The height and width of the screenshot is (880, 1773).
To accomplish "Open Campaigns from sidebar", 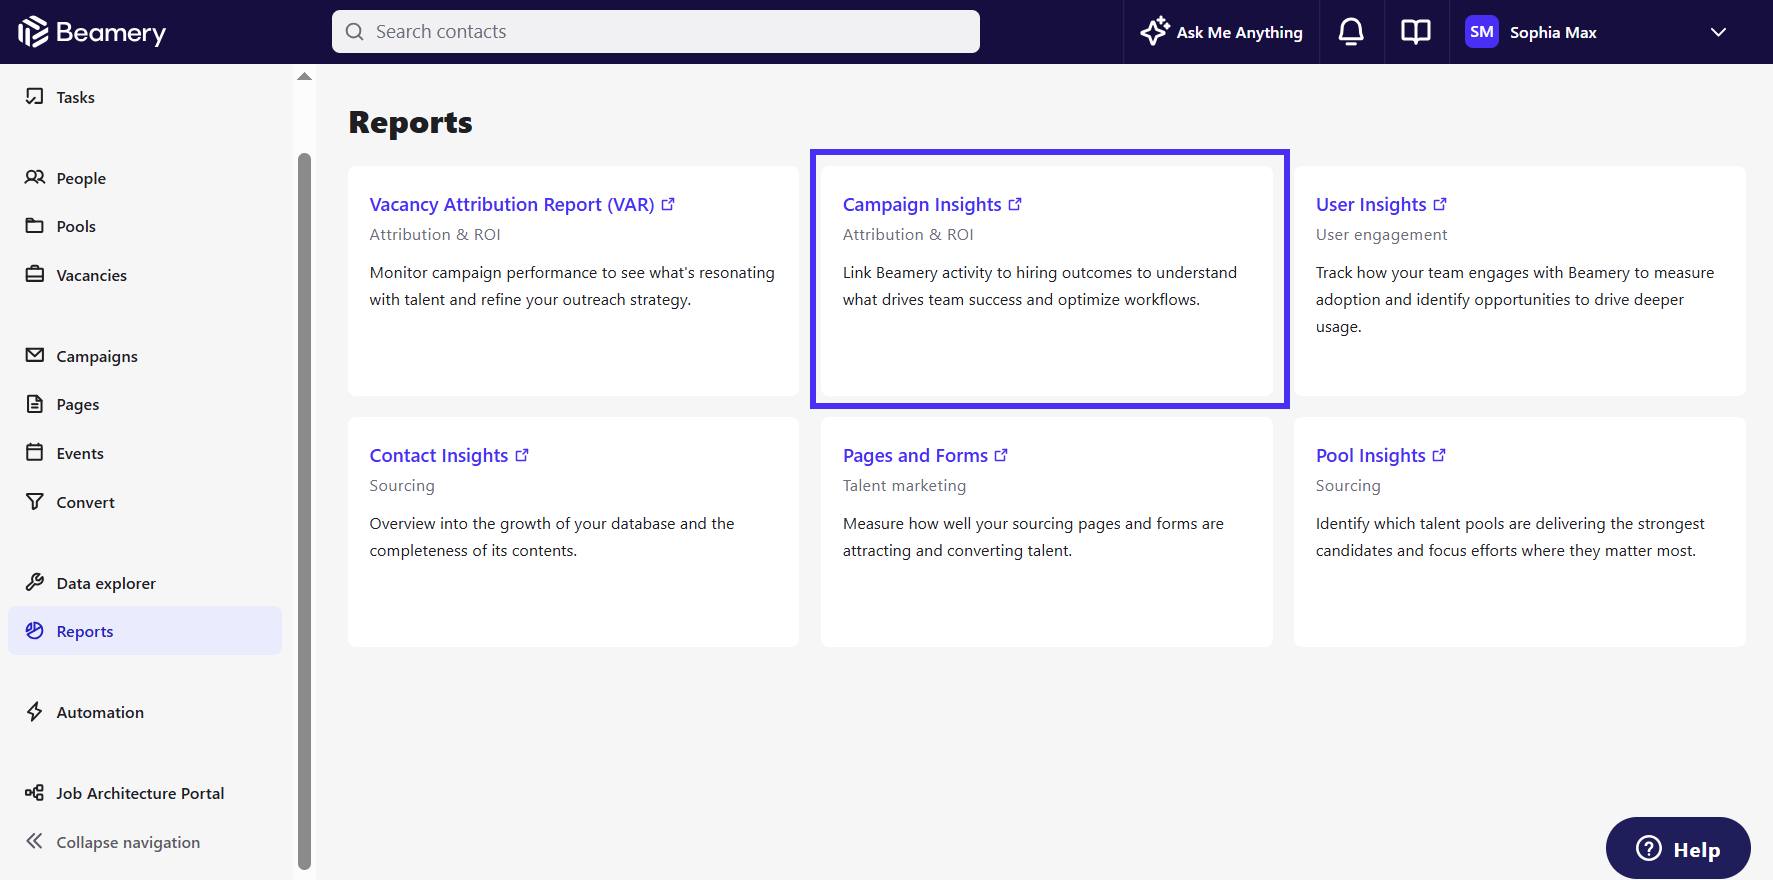I will pyautogui.click(x=144, y=356).
